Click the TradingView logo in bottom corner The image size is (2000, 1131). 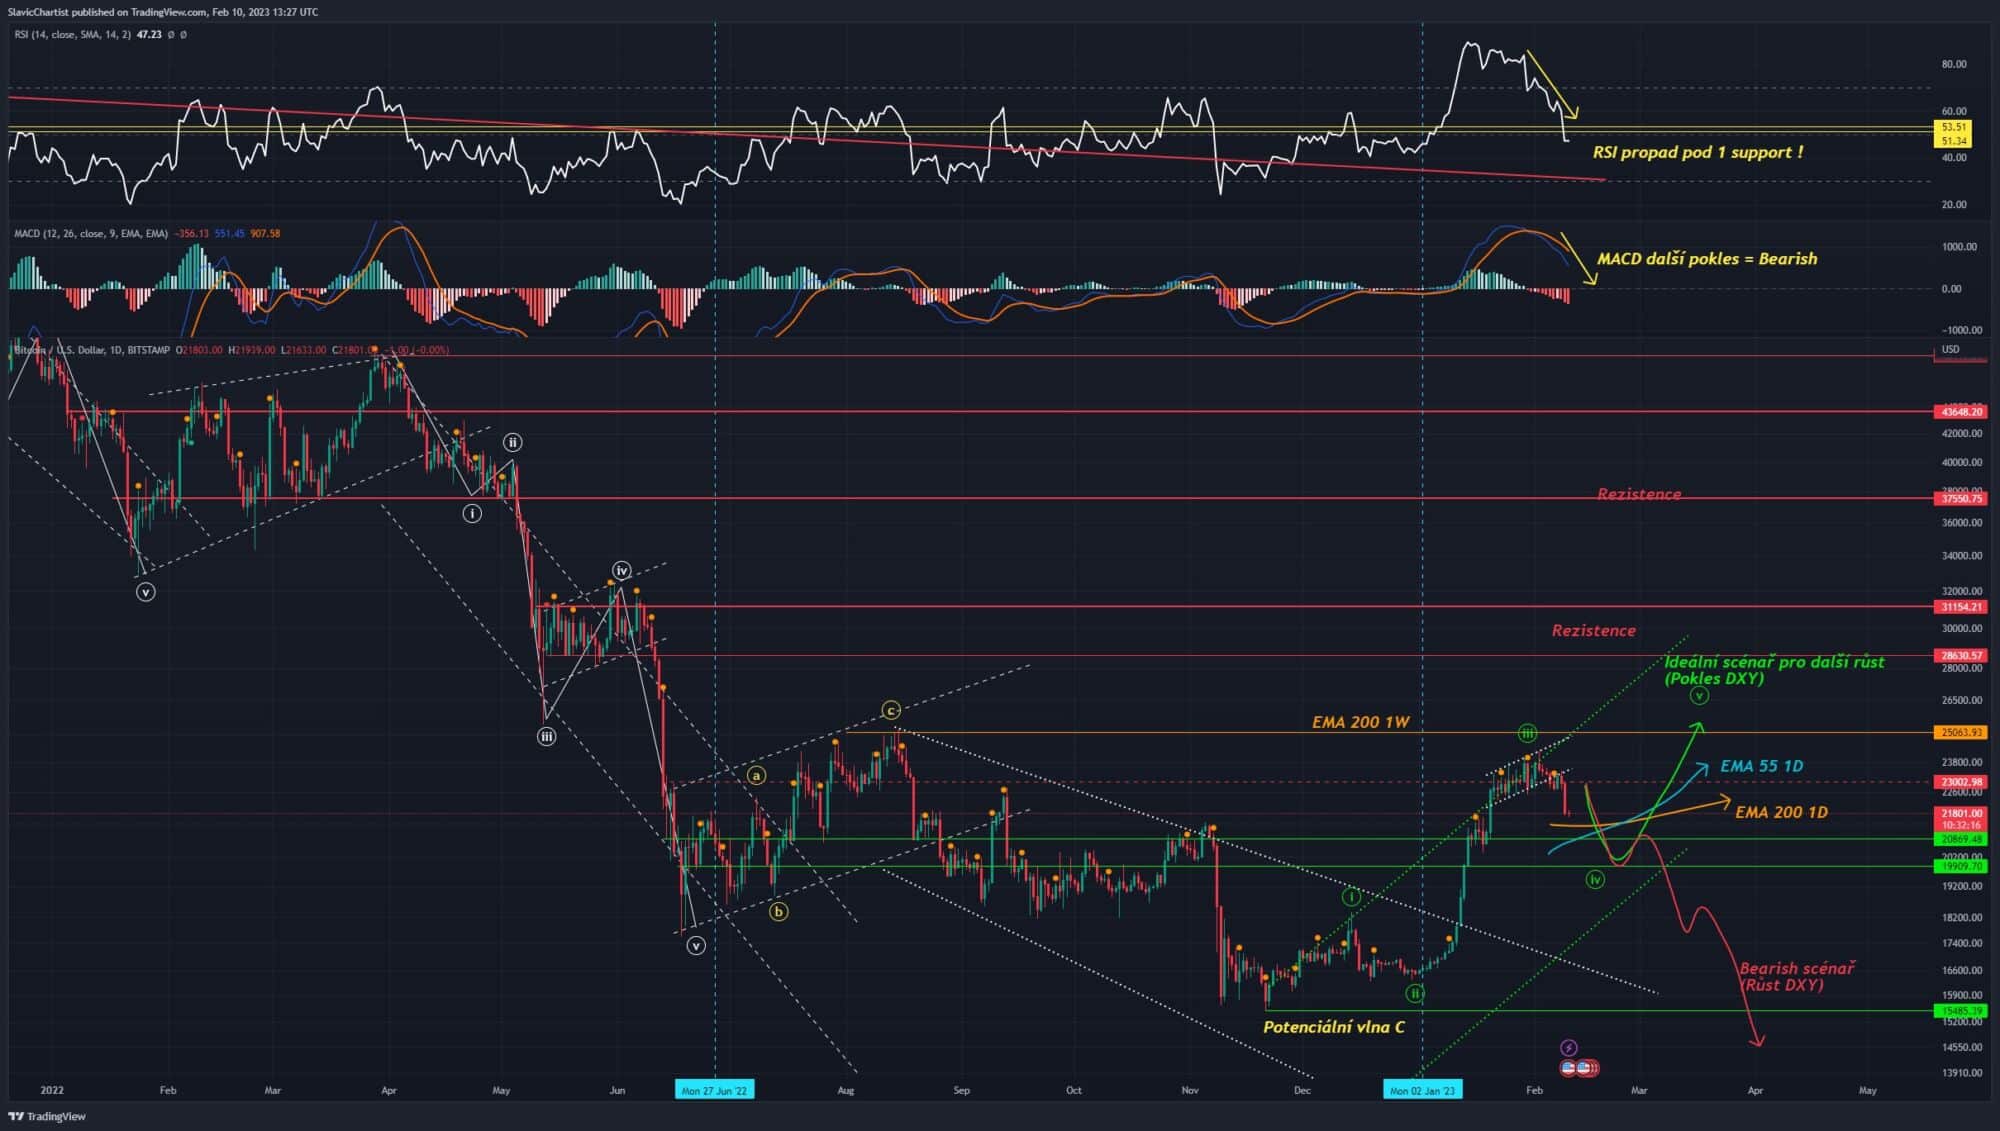(47, 1116)
